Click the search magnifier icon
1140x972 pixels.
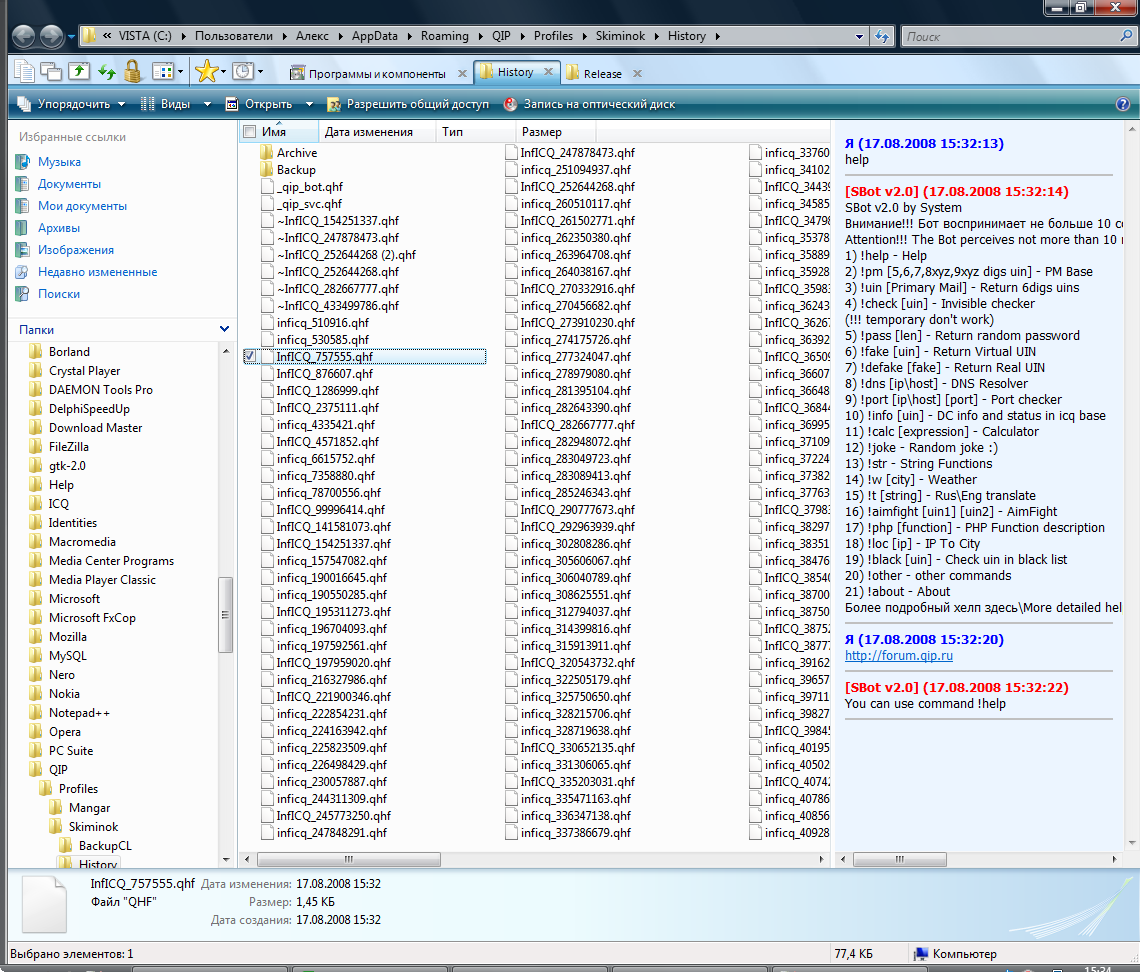(x=1127, y=36)
